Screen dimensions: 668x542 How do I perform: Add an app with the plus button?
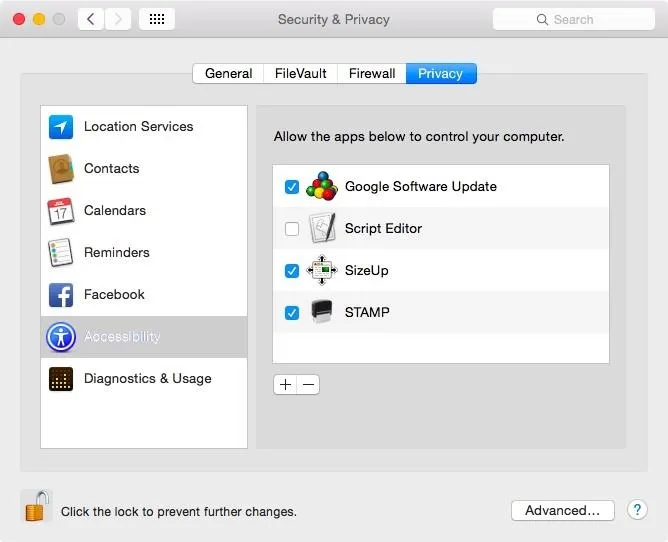pyautogui.click(x=285, y=385)
